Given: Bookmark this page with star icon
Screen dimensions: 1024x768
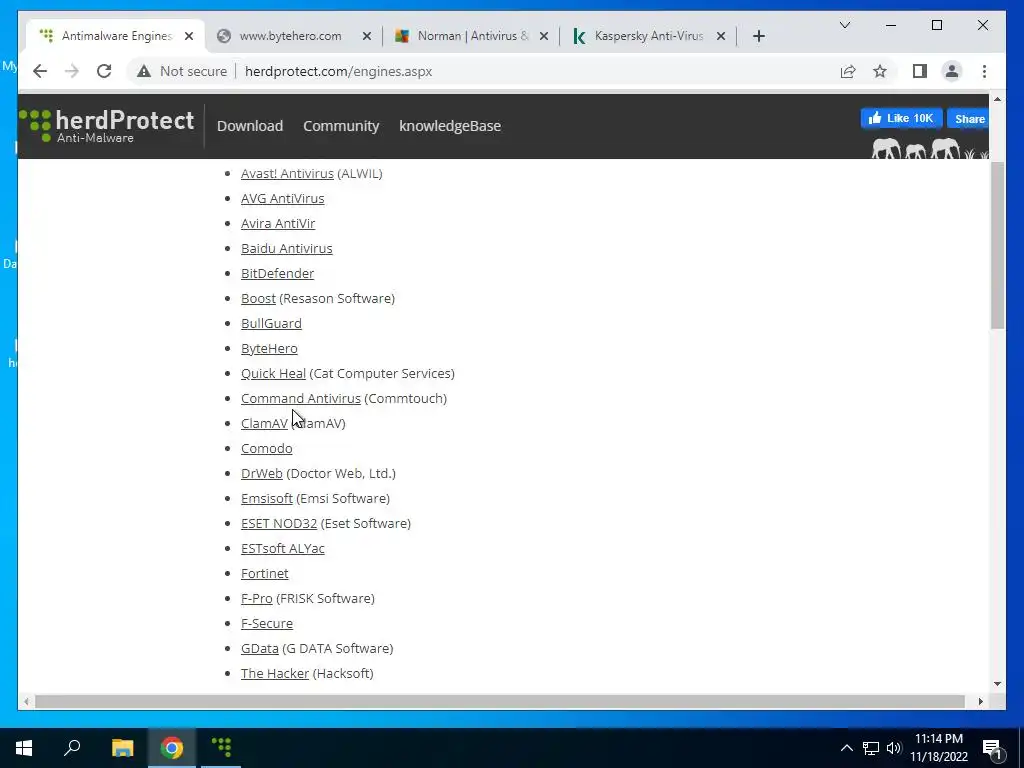Looking at the screenshot, I should pos(880,71).
